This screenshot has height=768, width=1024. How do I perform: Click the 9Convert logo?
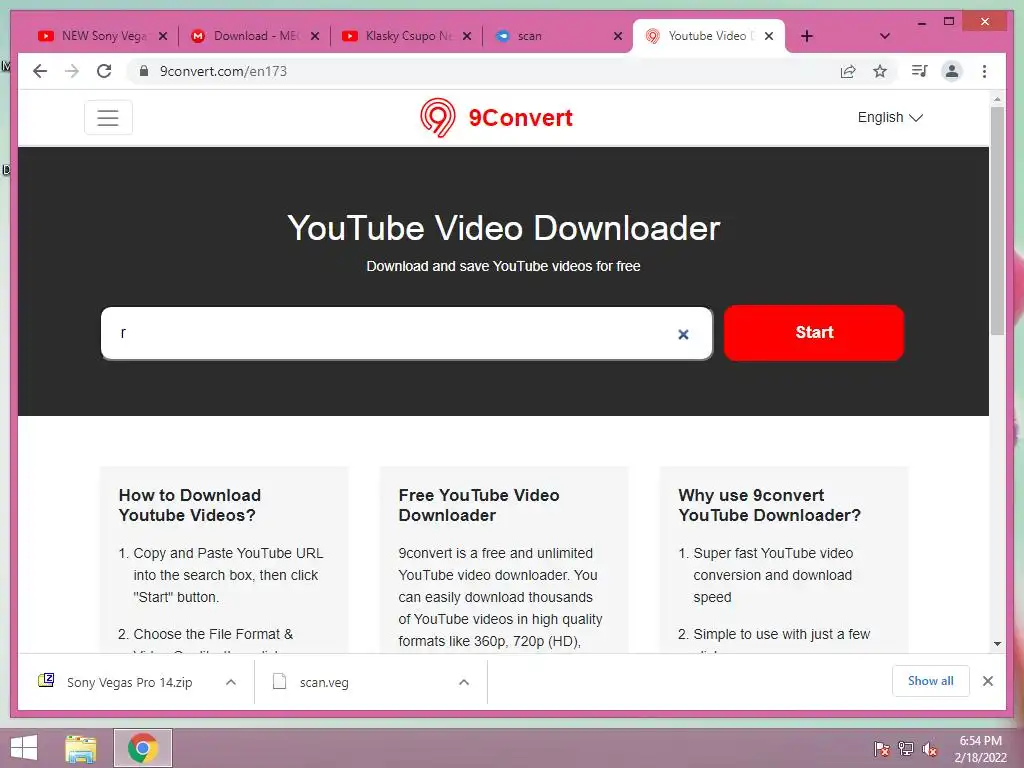tap(496, 118)
